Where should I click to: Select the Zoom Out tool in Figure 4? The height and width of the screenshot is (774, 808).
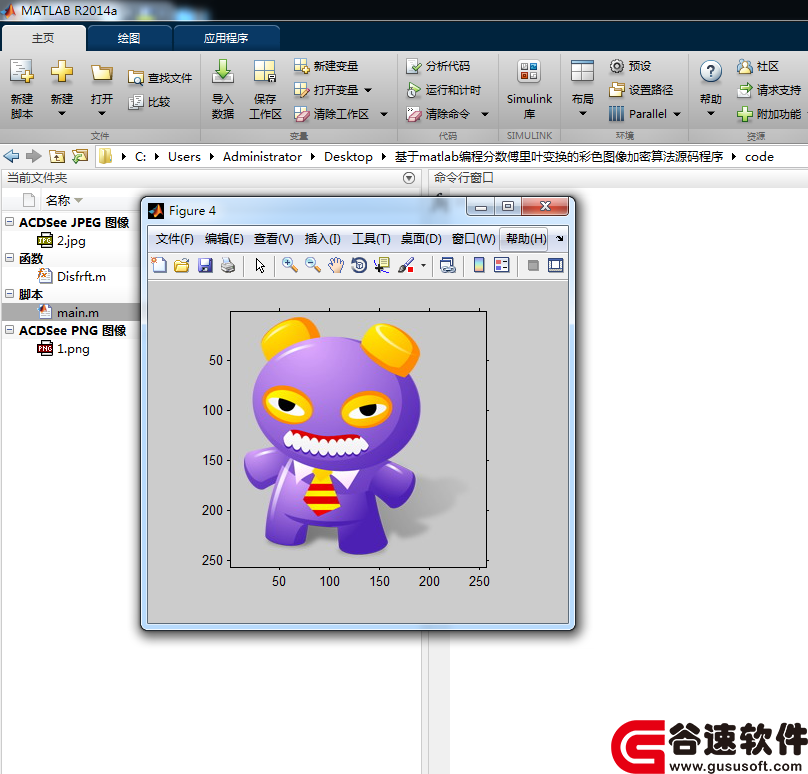pyautogui.click(x=313, y=265)
